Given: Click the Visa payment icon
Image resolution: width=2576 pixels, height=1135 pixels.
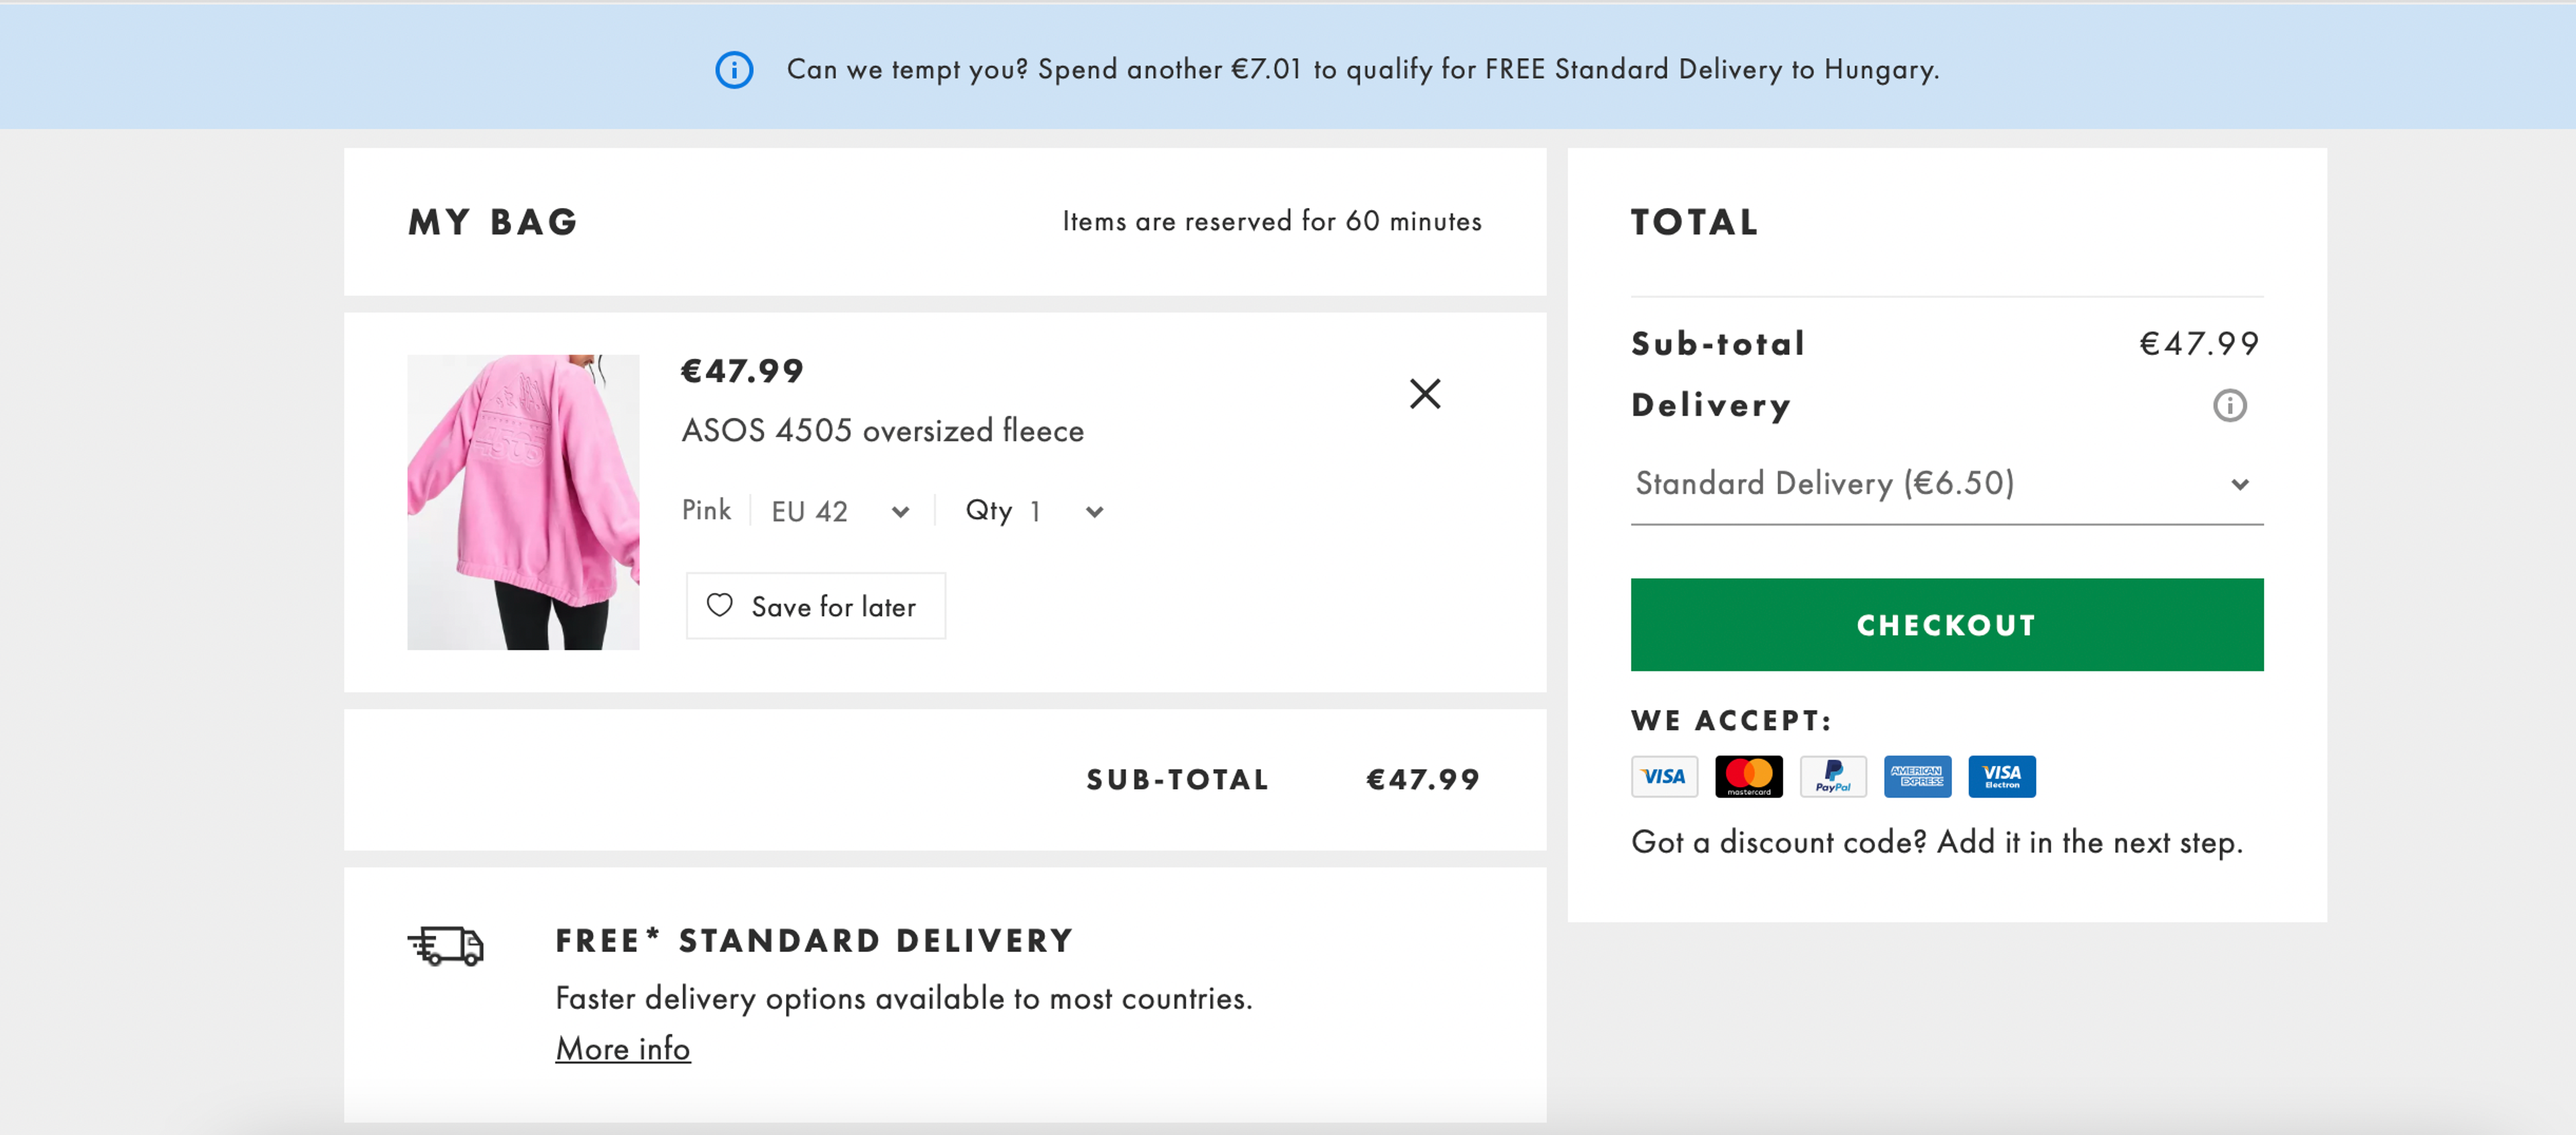Looking at the screenshot, I should click(x=1664, y=776).
